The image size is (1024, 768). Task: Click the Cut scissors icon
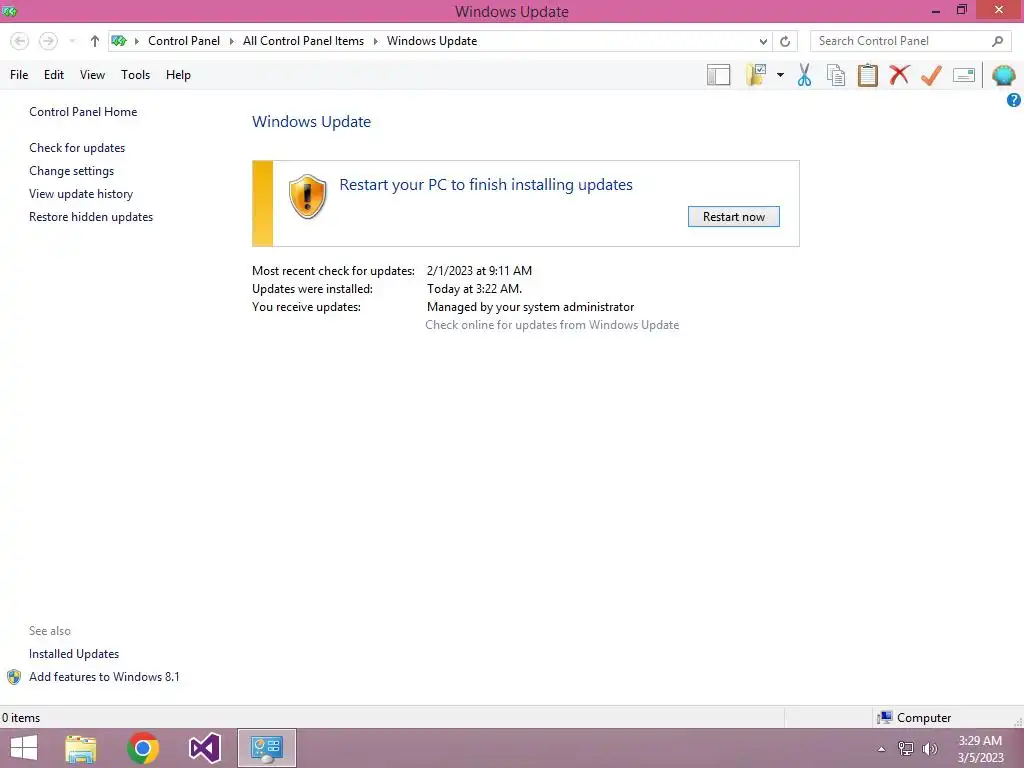(x=805, y=75)
